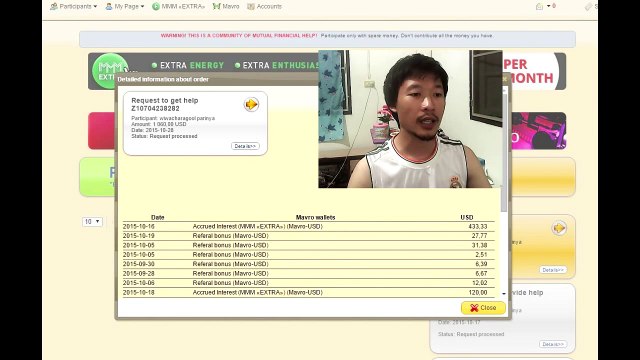Click the My Page user icon
This screenshot has width=640, height=360.
coord(109,7)
